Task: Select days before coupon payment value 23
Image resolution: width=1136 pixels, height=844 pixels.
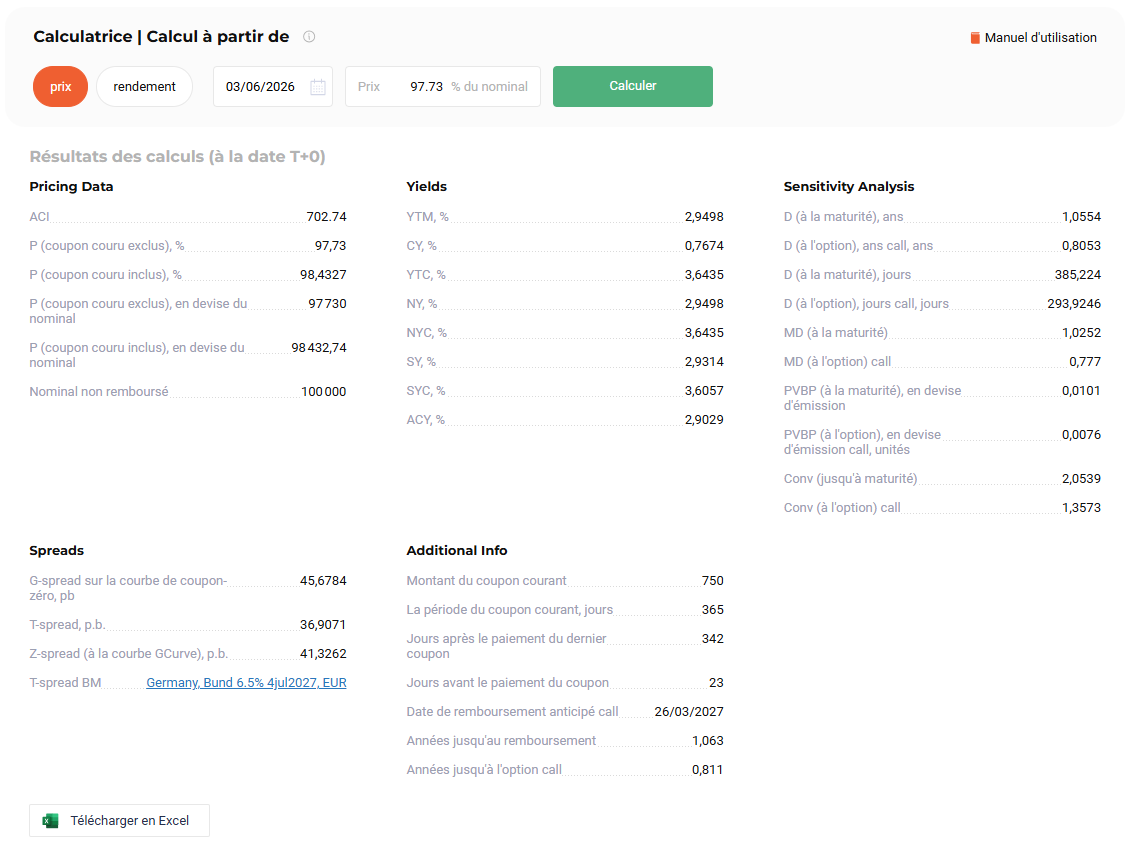Action: [x=716, y=682]
